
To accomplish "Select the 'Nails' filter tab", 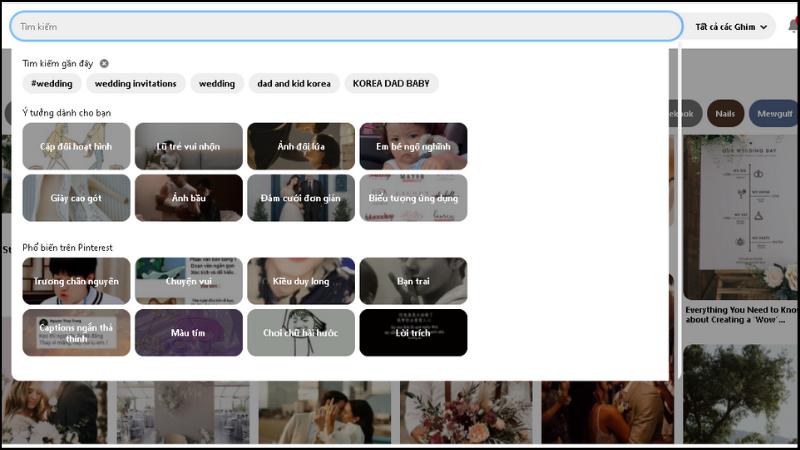I will point(725,114).
